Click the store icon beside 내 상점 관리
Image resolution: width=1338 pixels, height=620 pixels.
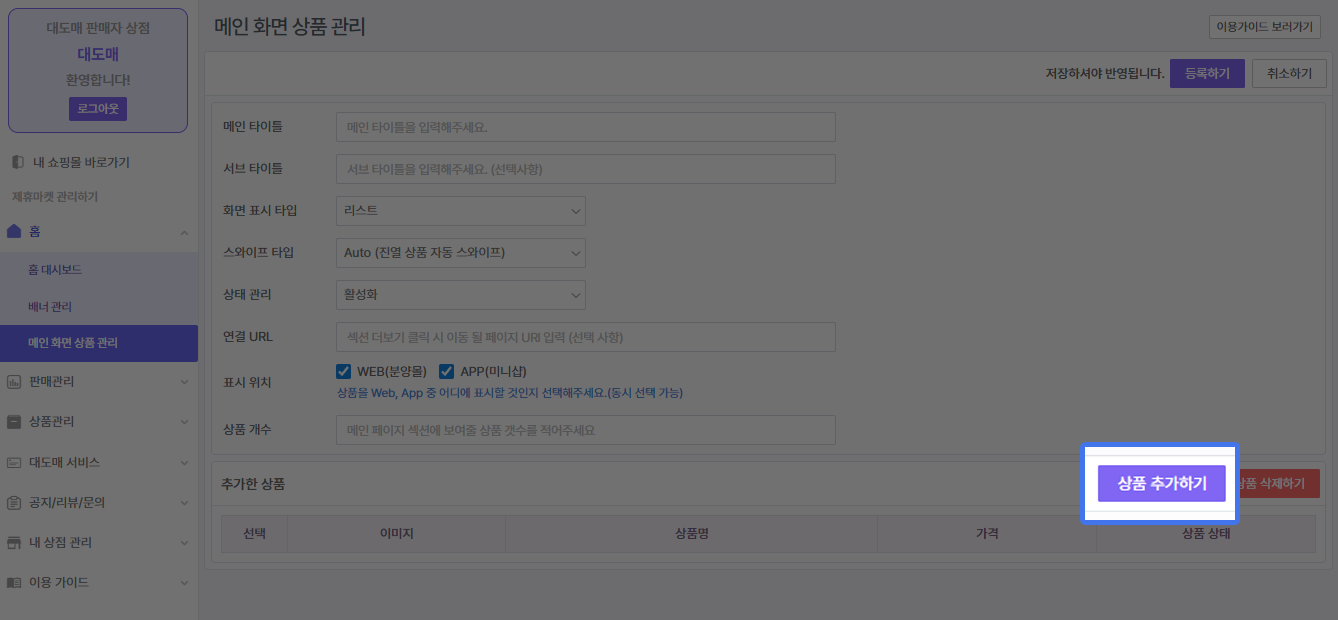click(x=14, y=543)
